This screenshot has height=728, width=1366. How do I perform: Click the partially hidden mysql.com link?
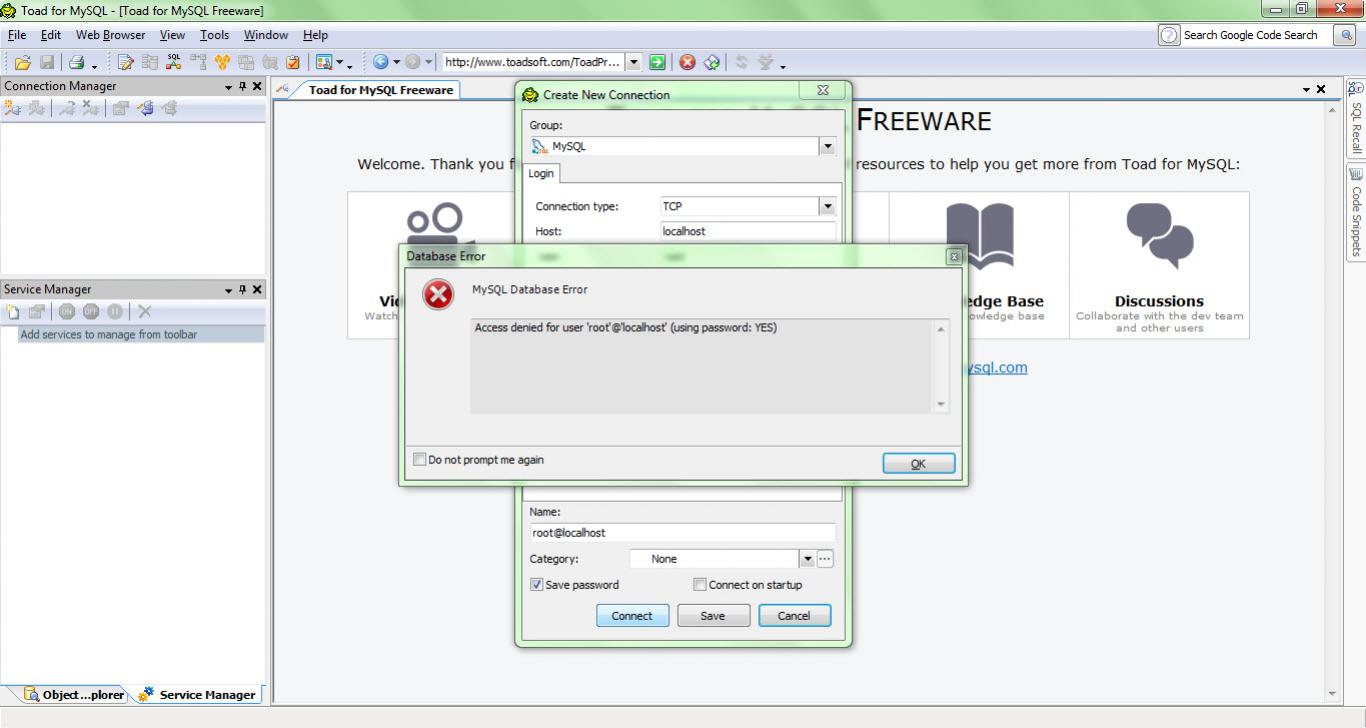tap(997, 367)
